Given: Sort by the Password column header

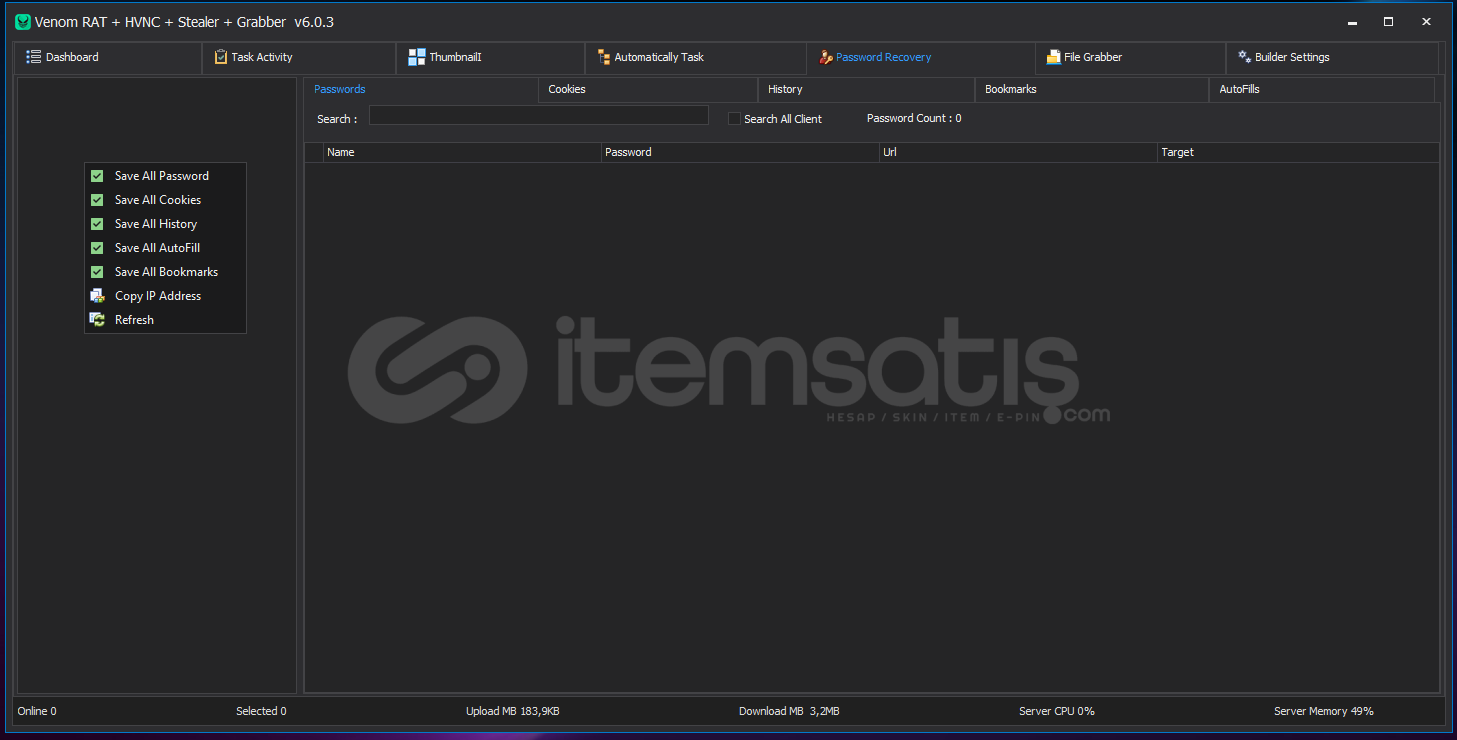Looking at the screenshot, I should (x=740, y=153).
